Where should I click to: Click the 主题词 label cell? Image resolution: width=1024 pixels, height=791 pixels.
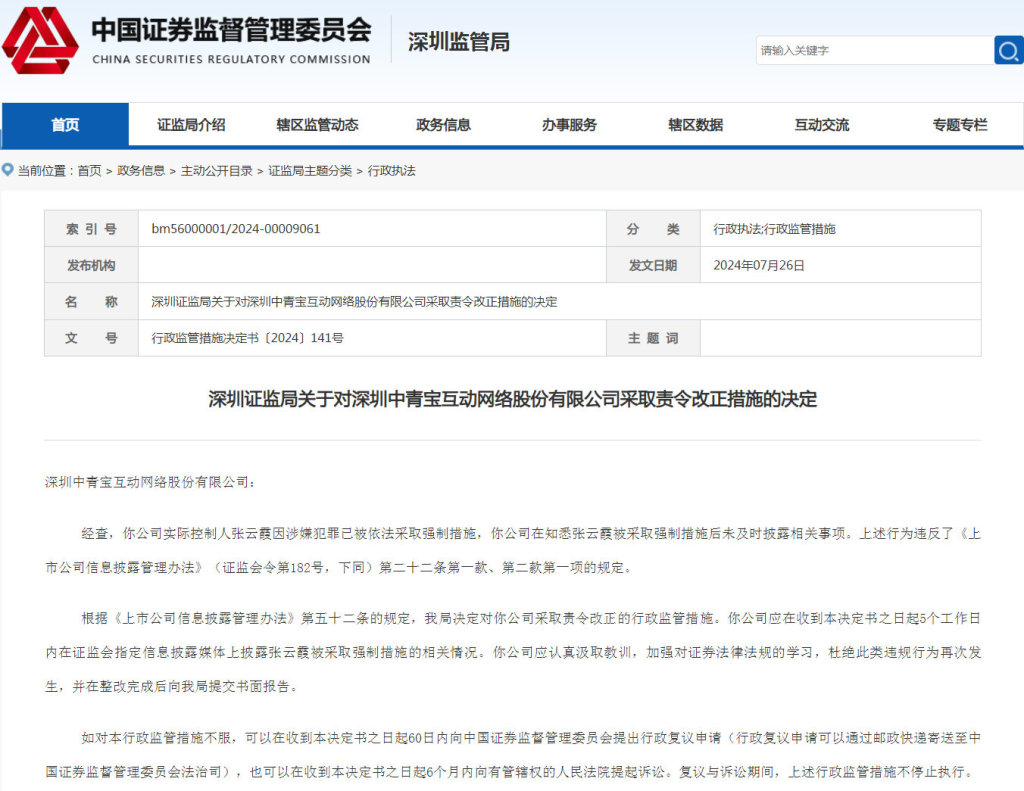(653, 338)
